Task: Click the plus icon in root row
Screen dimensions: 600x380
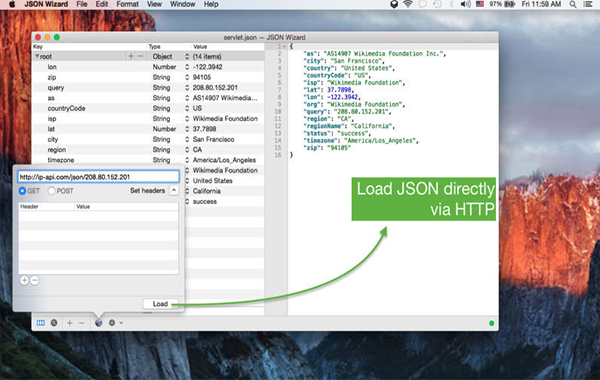Action: (x=131, y=56)
